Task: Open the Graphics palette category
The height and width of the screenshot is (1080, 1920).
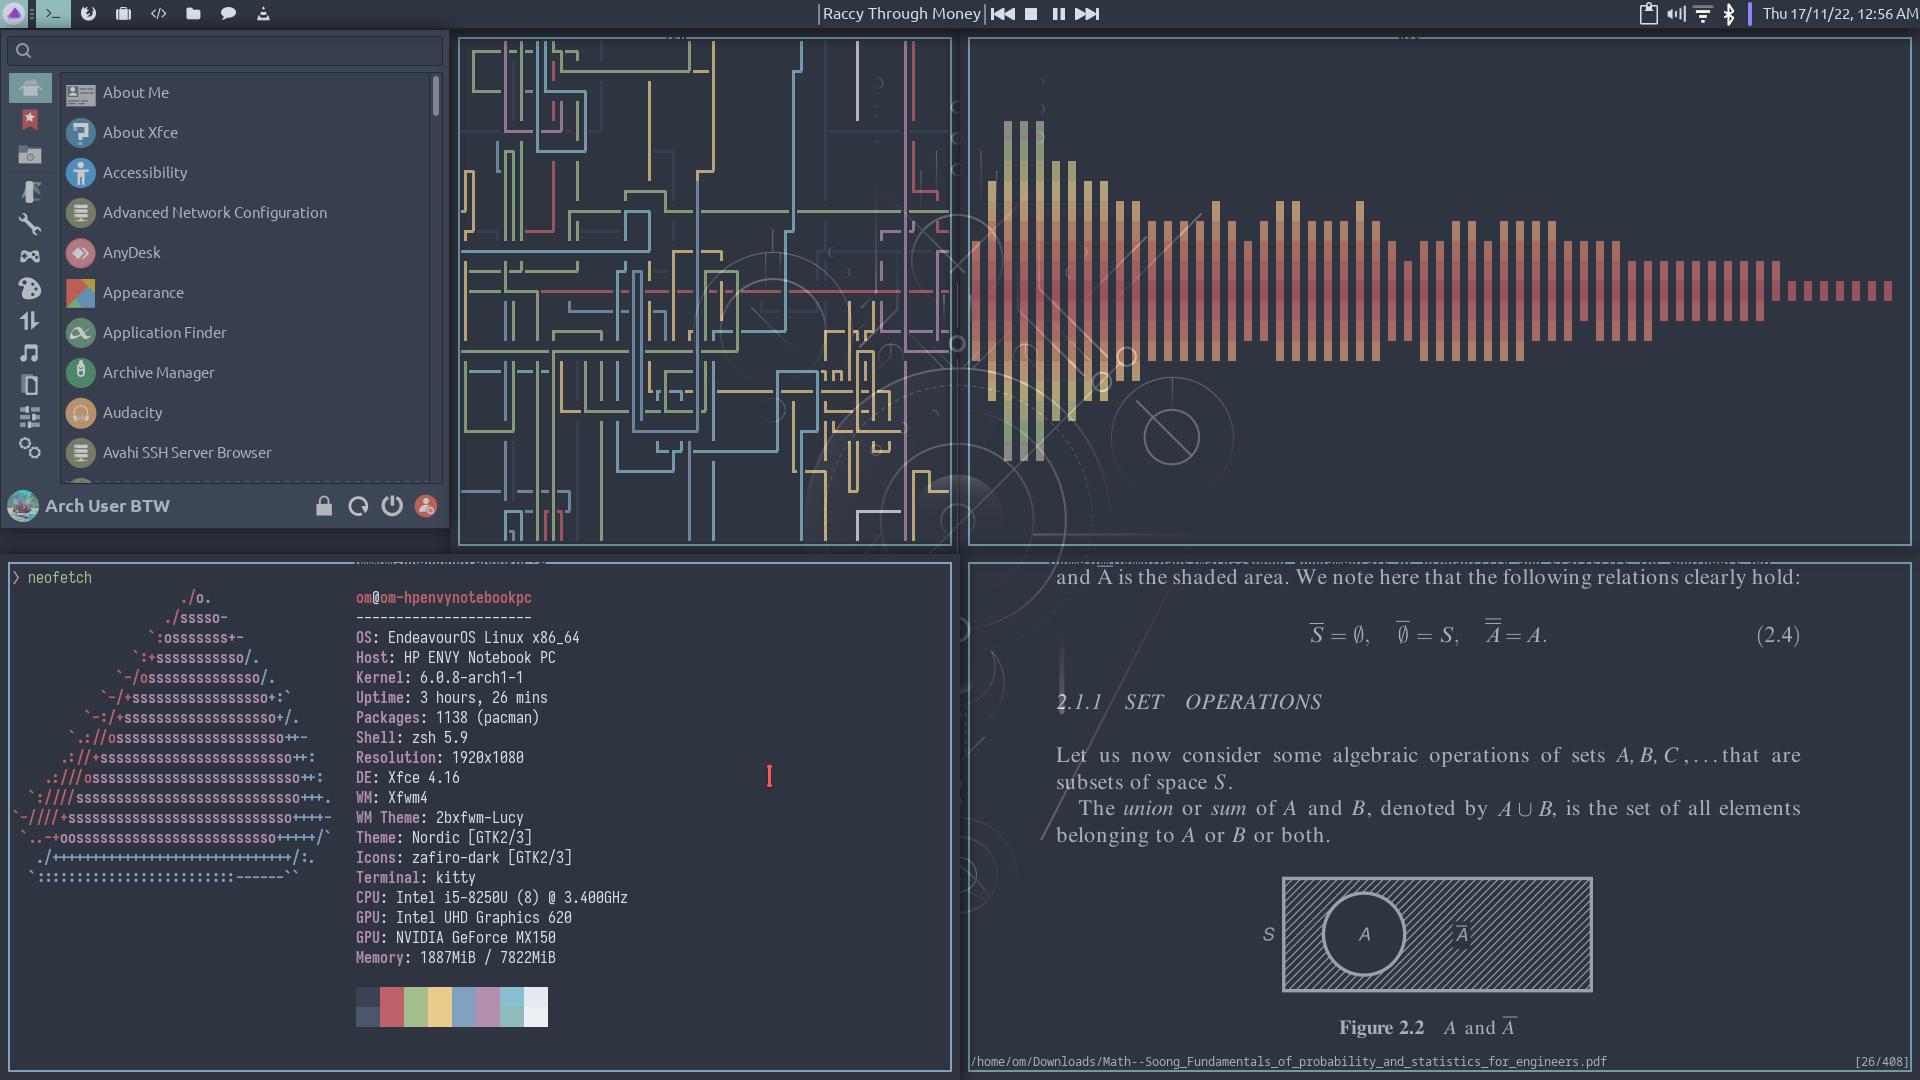Action: coord(30,289)
